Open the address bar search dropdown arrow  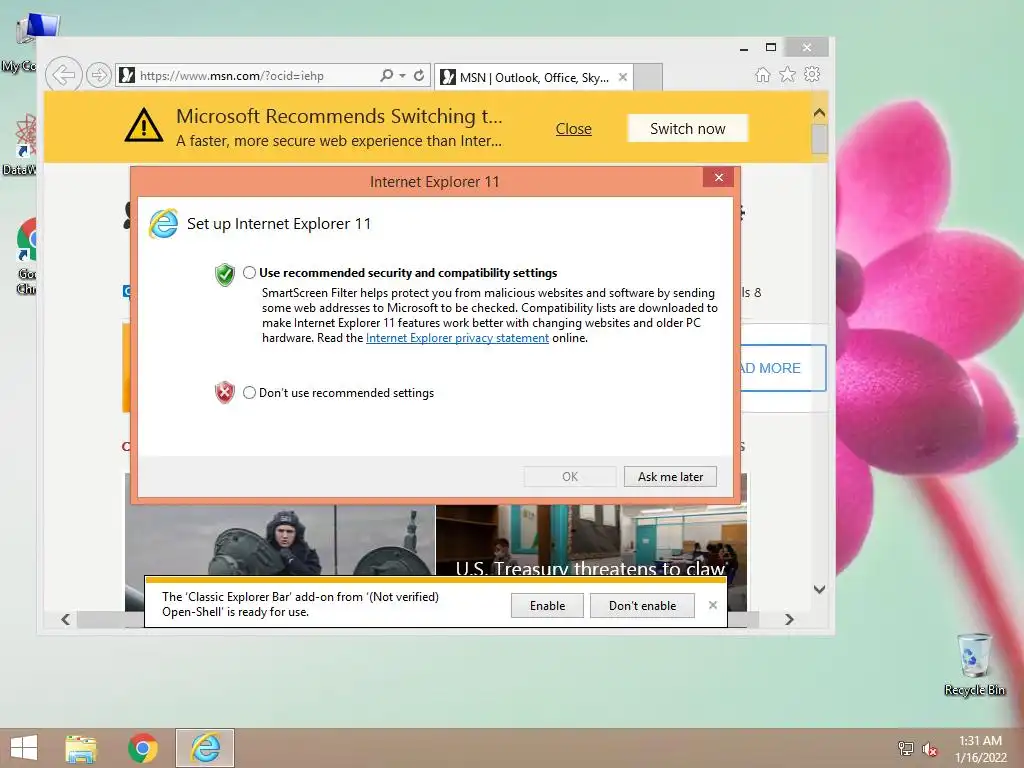402,76
